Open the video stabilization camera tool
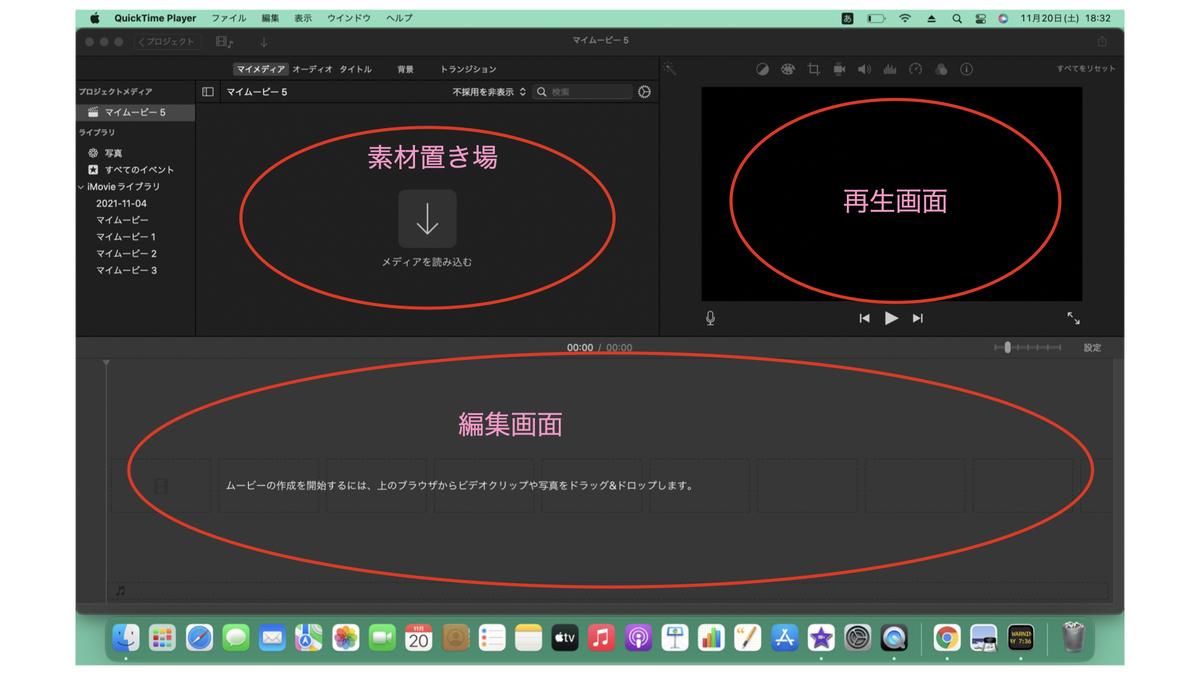The width and height of the screenshot is (1200, 675). pos(839,69)
